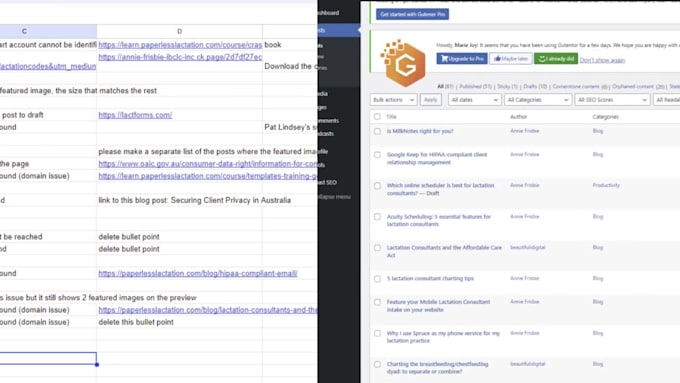Tick checkbox for Feature your Mobile Lactation Consultant
Image resolution: width=680 pixels, height=383 pixels.
click(x=377, y=302)
